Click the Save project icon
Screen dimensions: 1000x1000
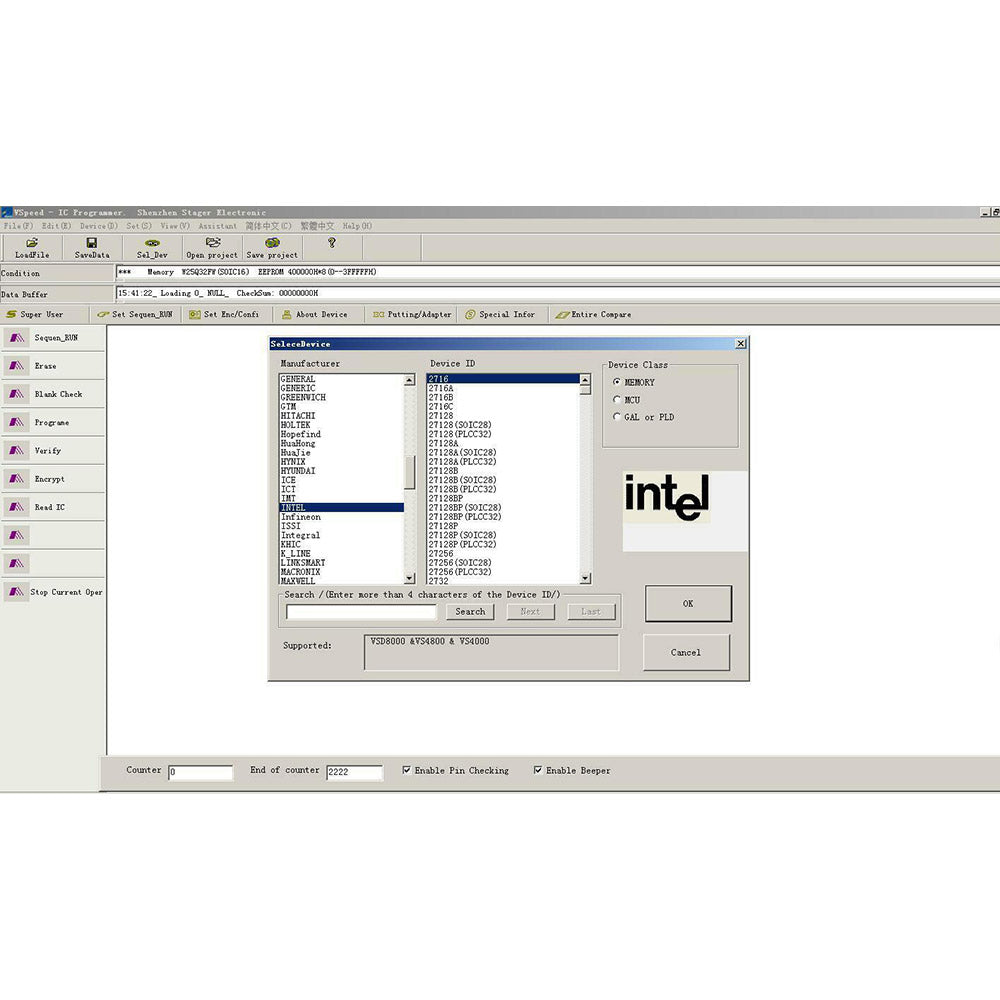tap(272, 243)
